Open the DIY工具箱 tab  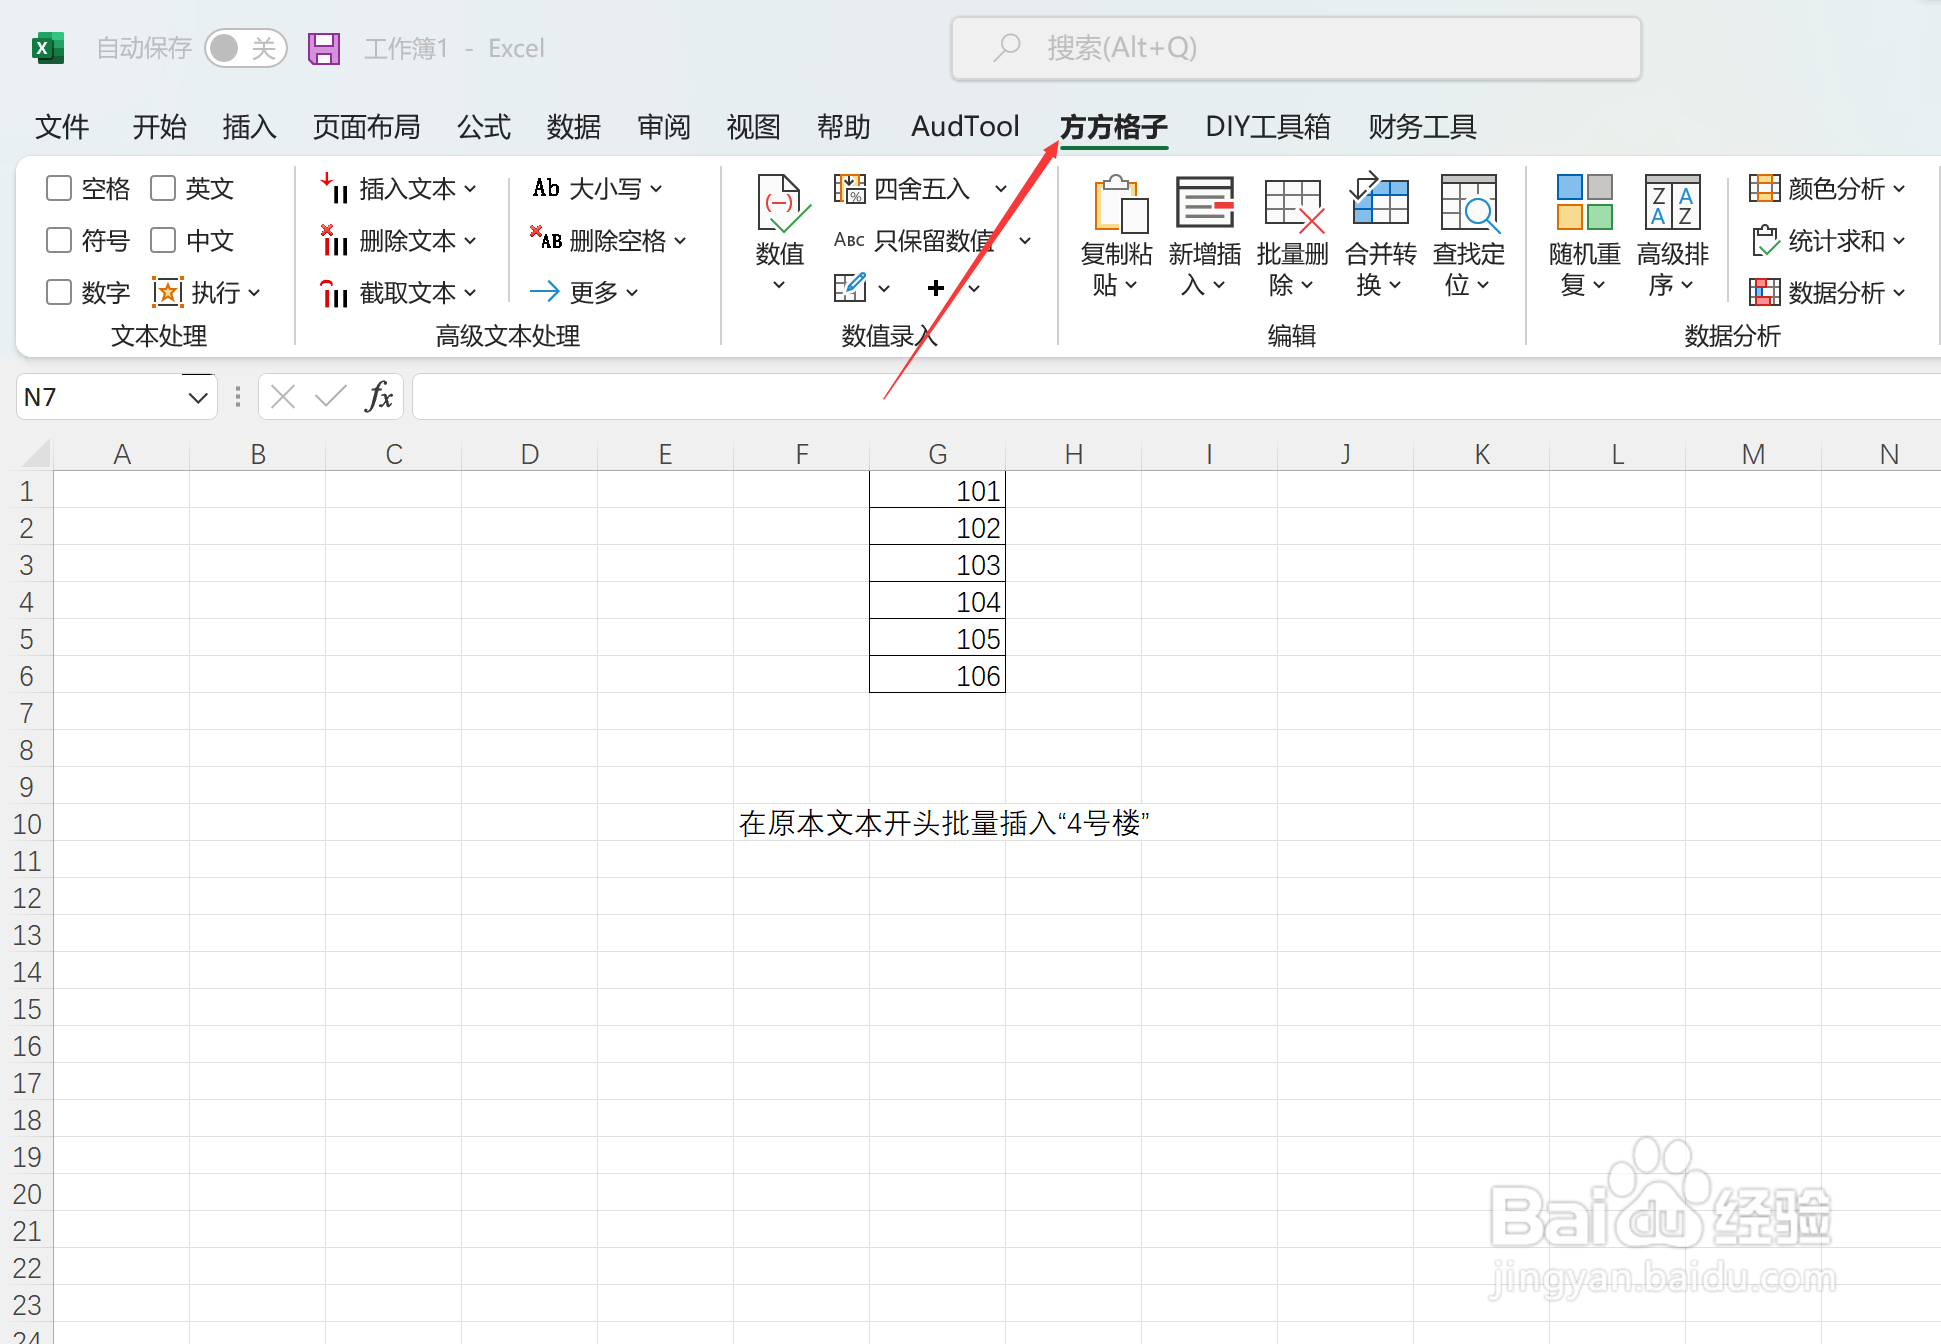point(1268,127)
